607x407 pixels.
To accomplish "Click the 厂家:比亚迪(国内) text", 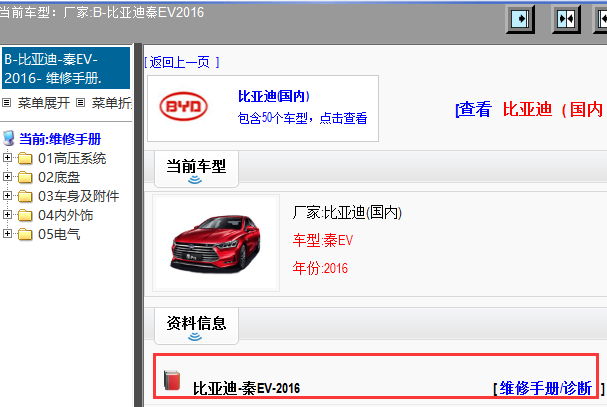I will tap(347, 213).
